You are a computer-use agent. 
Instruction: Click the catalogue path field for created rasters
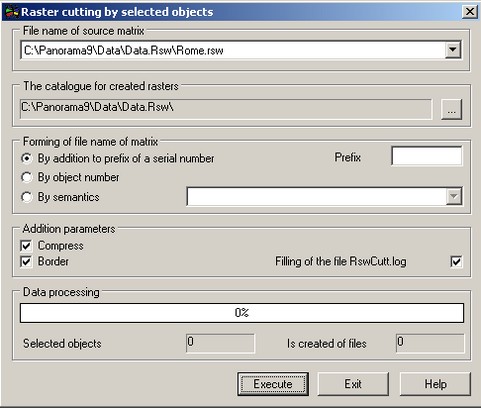[x=226, y=109]
